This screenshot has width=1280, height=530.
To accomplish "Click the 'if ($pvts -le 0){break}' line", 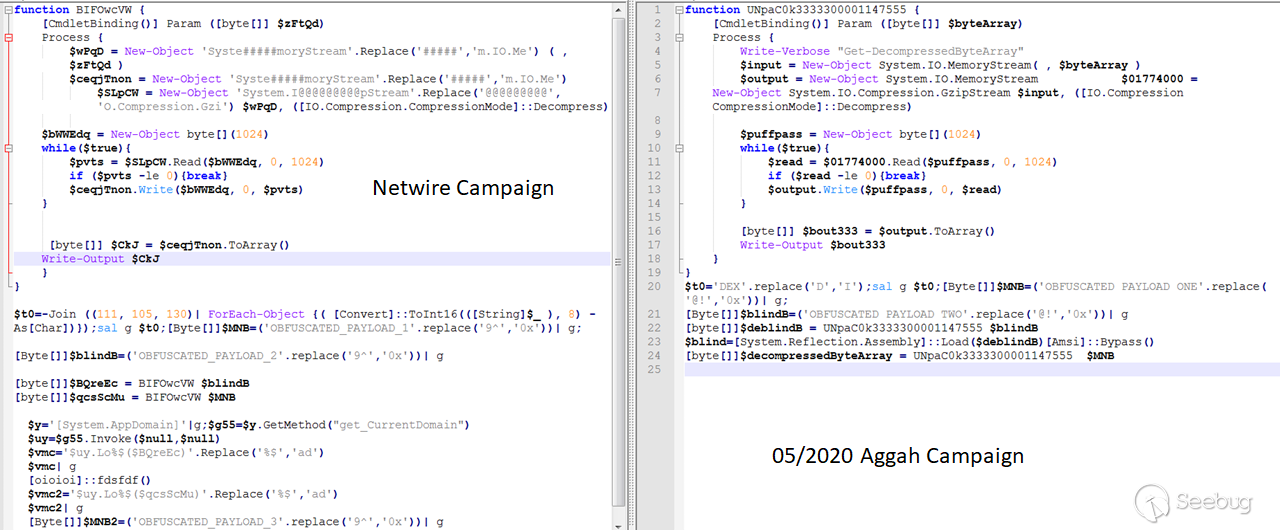I will [x=148, y=175].
